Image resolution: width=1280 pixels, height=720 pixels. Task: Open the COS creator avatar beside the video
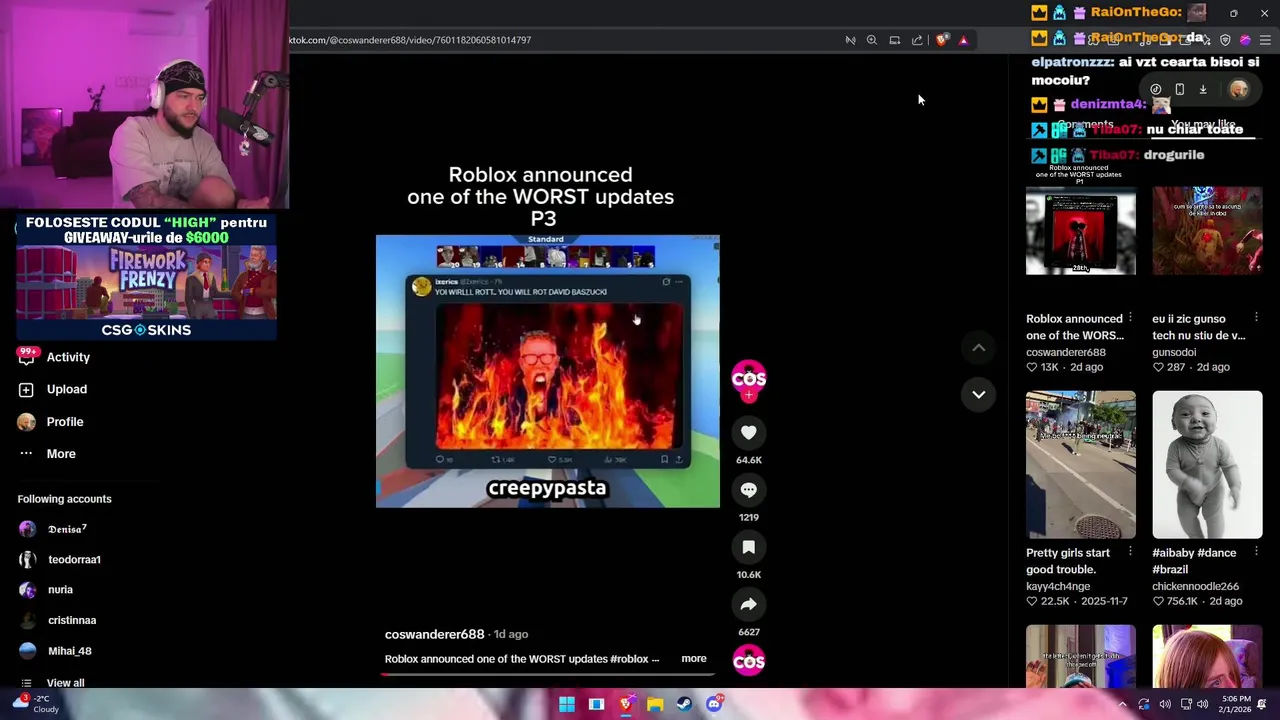(749, 378)
